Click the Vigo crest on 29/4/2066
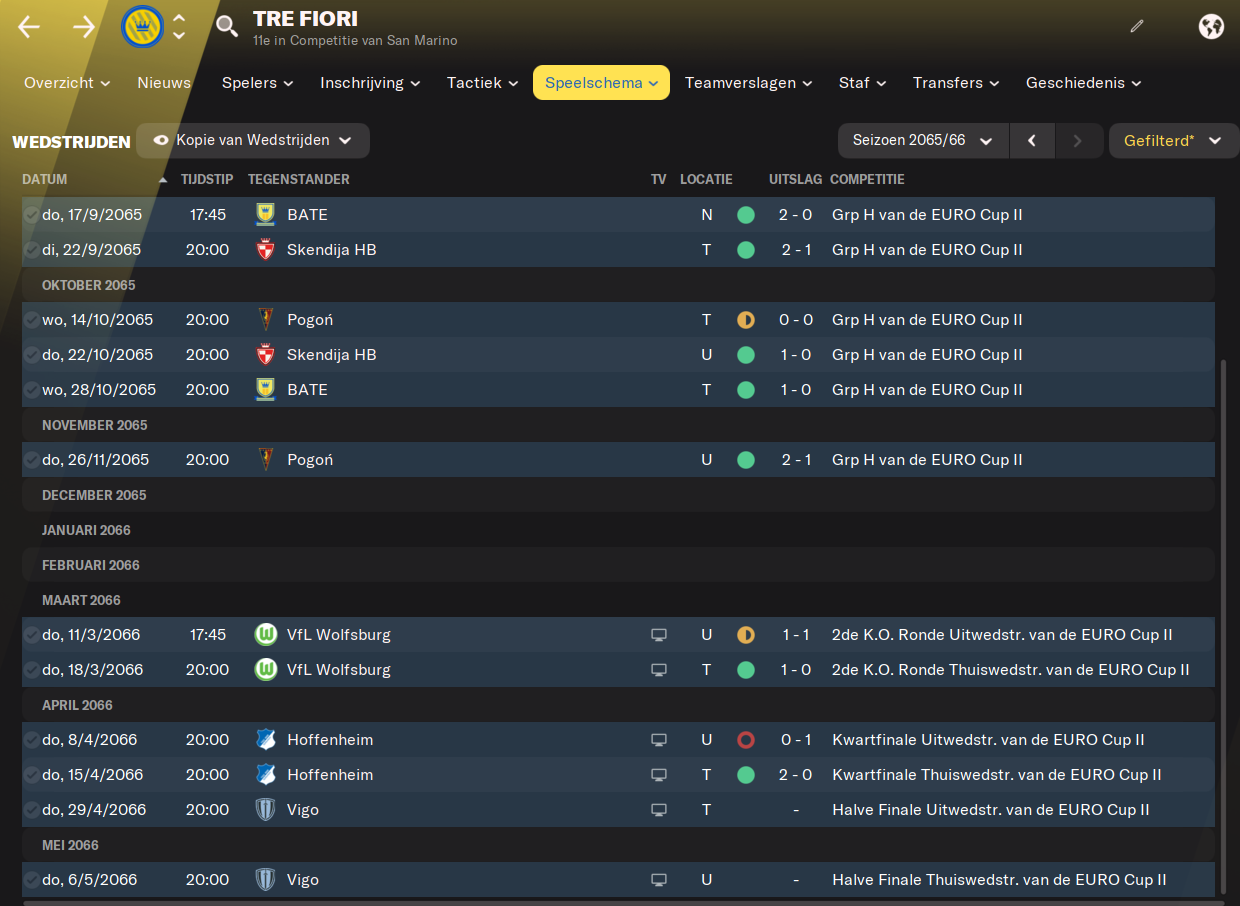 coord(265,810)
